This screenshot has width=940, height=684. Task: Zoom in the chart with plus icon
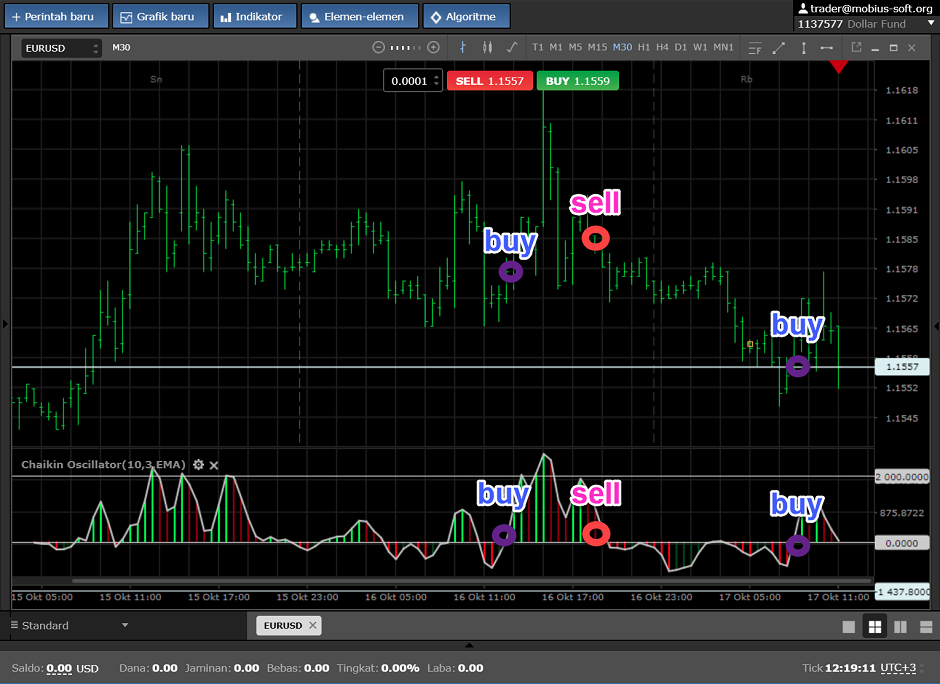(433, 47)
